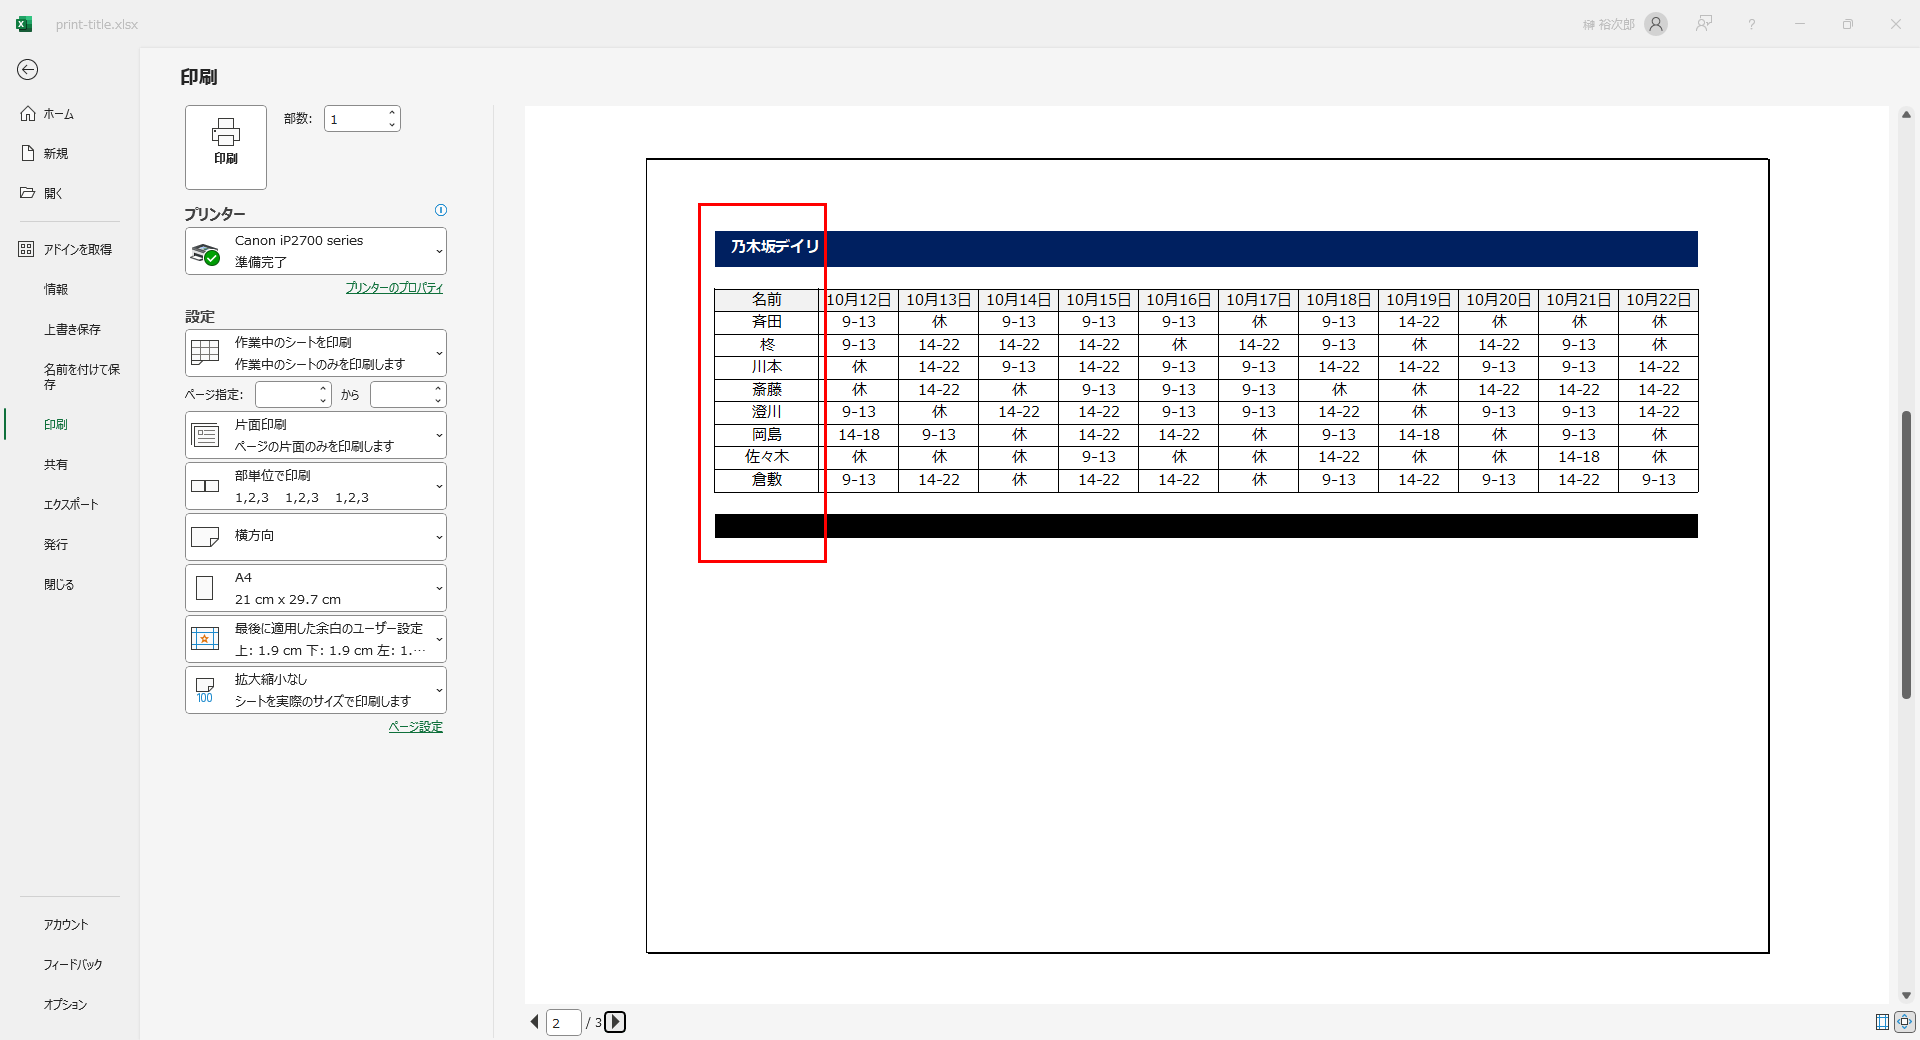Go to next preview page arrow
This screenshot has width=1920, height=1040.
[616, 1022]
